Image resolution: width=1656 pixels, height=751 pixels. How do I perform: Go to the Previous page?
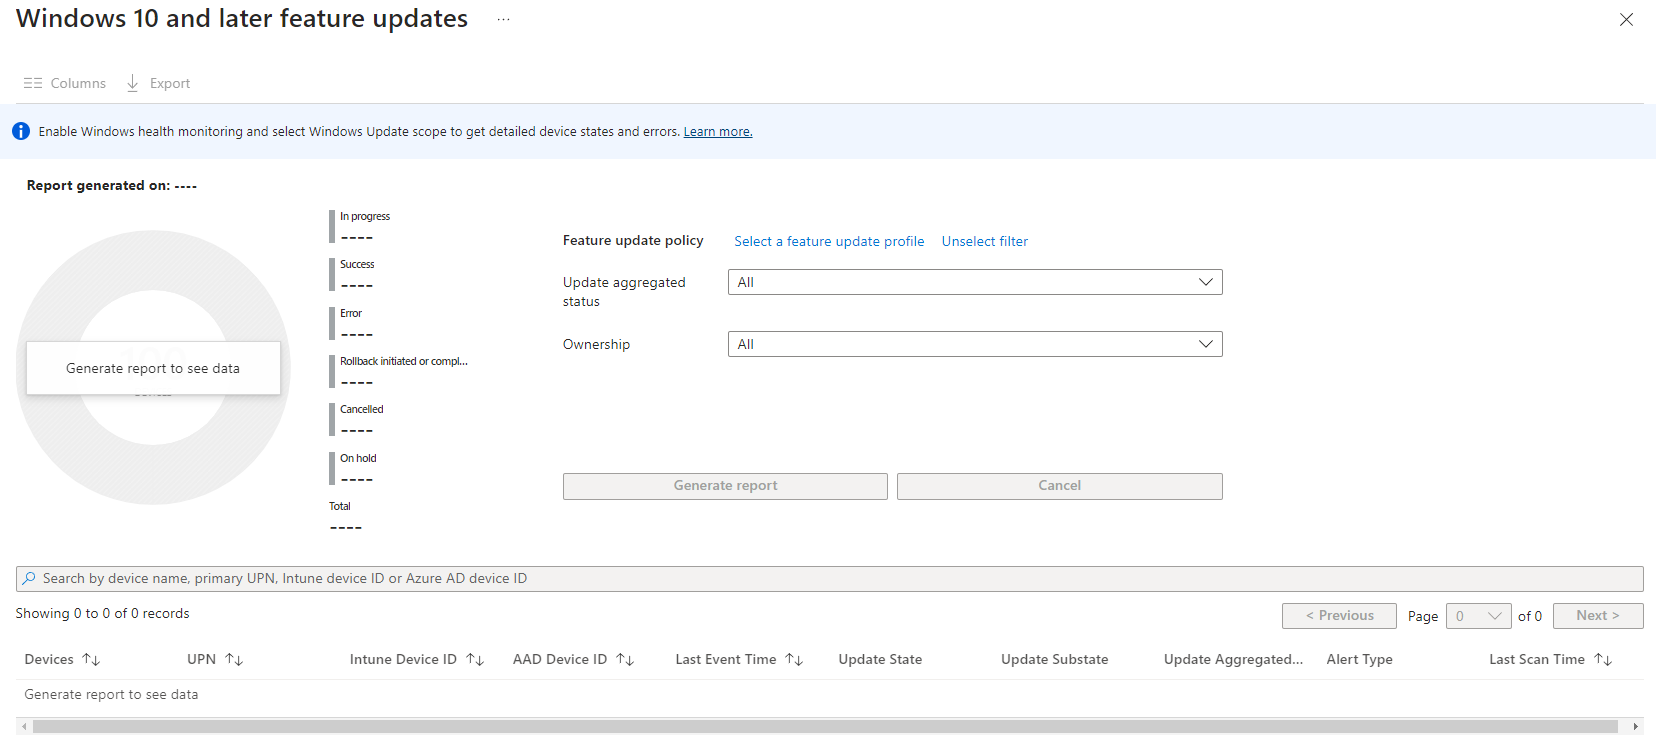coord(1339,616)
